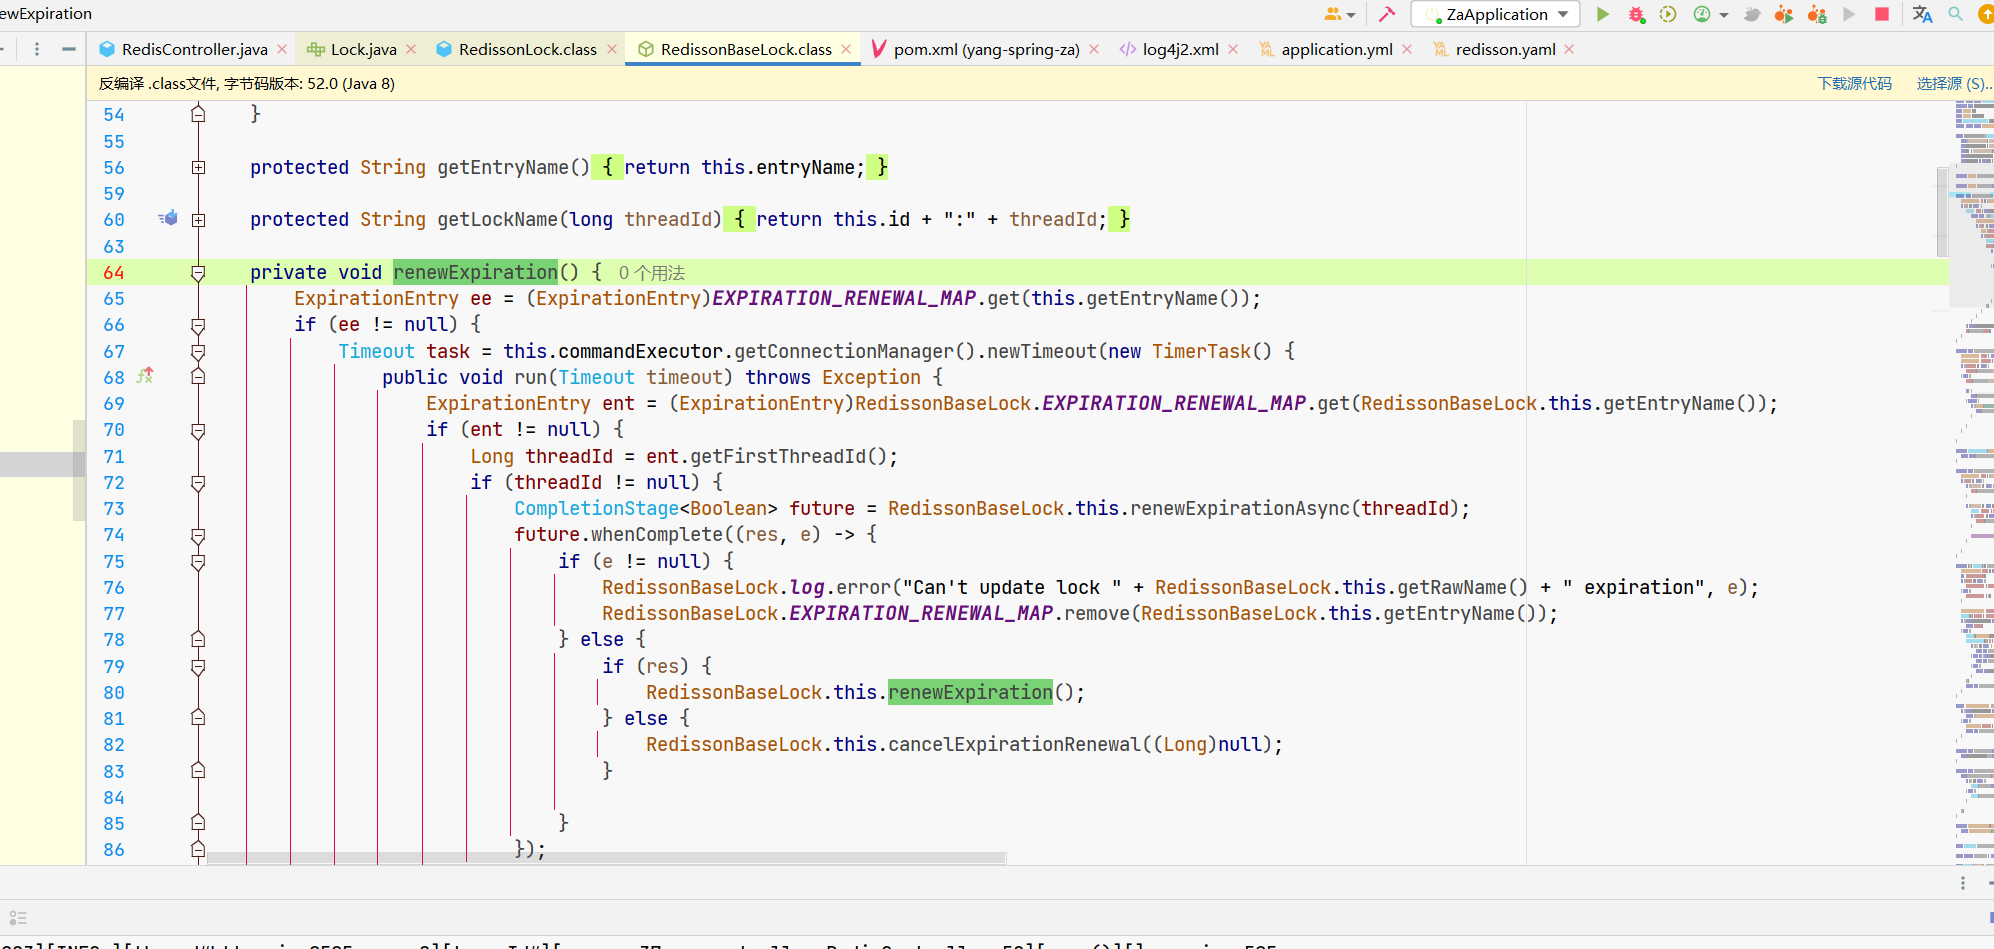The image size is (1994, 949).
Task: Click the list icon at bottom left
Action: pos(18,918)
